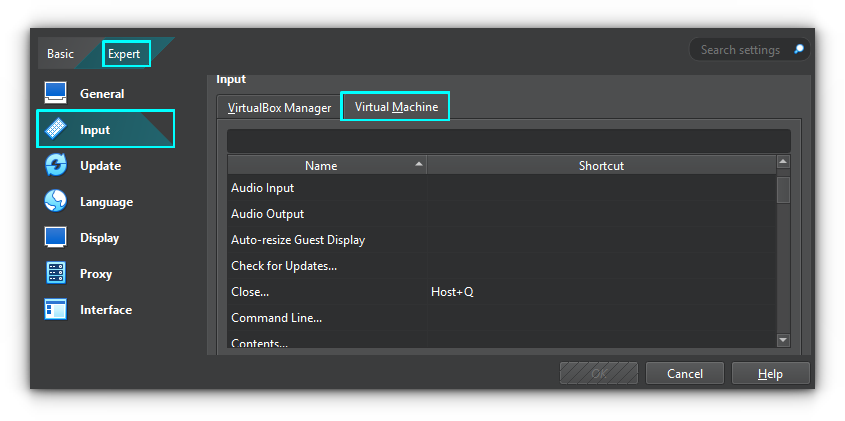Click the scrollbar down arrow in shortcut list
The width and height of the screenshot is (845, 421).
[783, 340]
